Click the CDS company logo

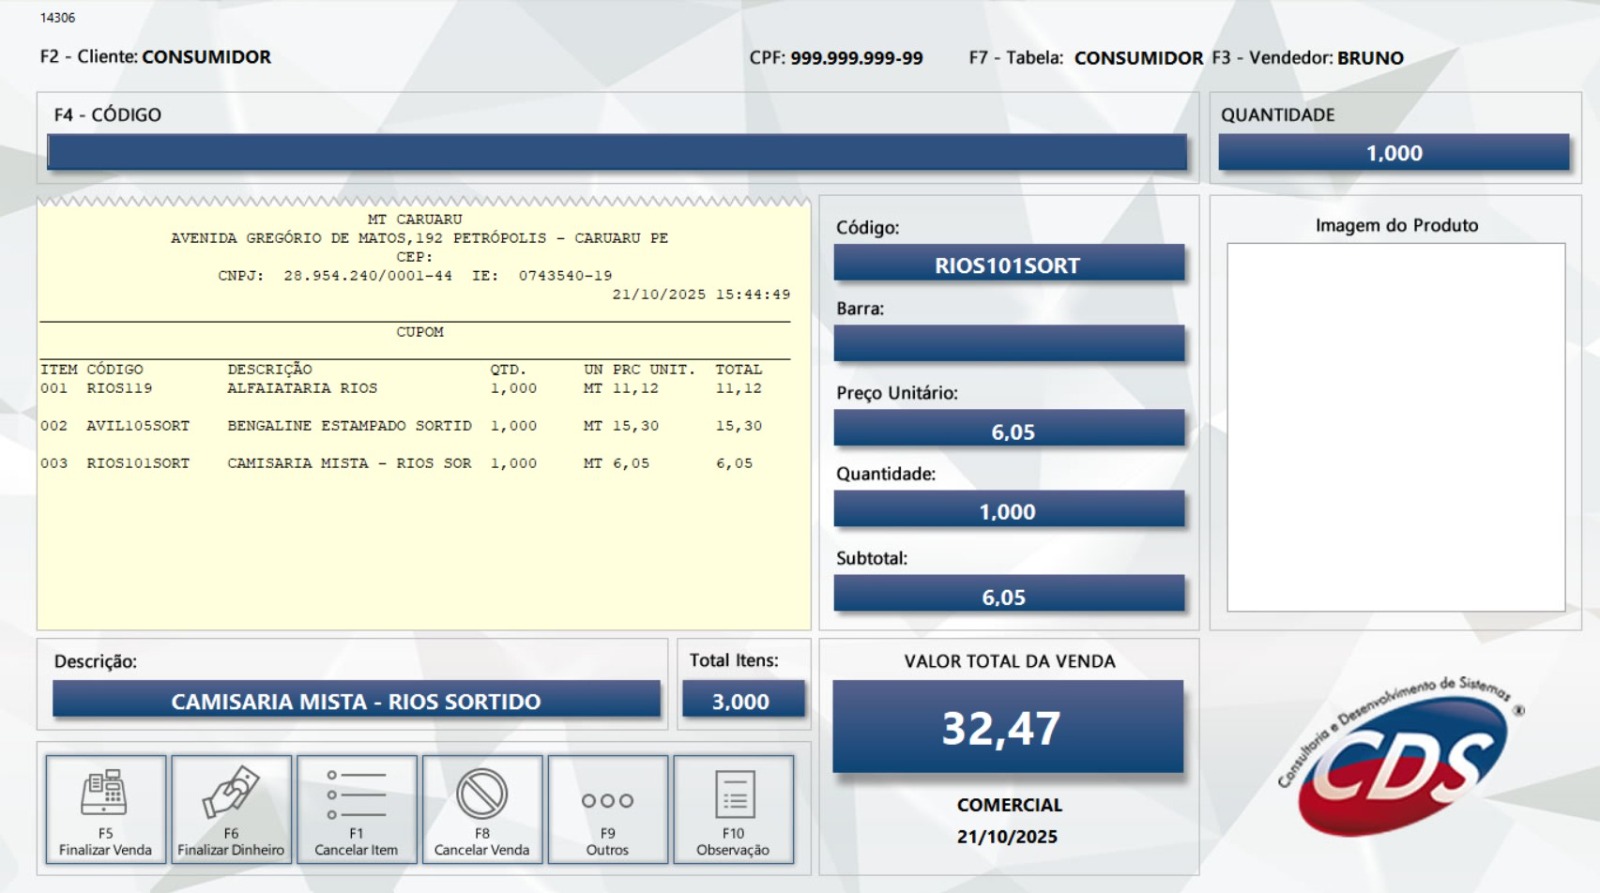pos(1402,757)
